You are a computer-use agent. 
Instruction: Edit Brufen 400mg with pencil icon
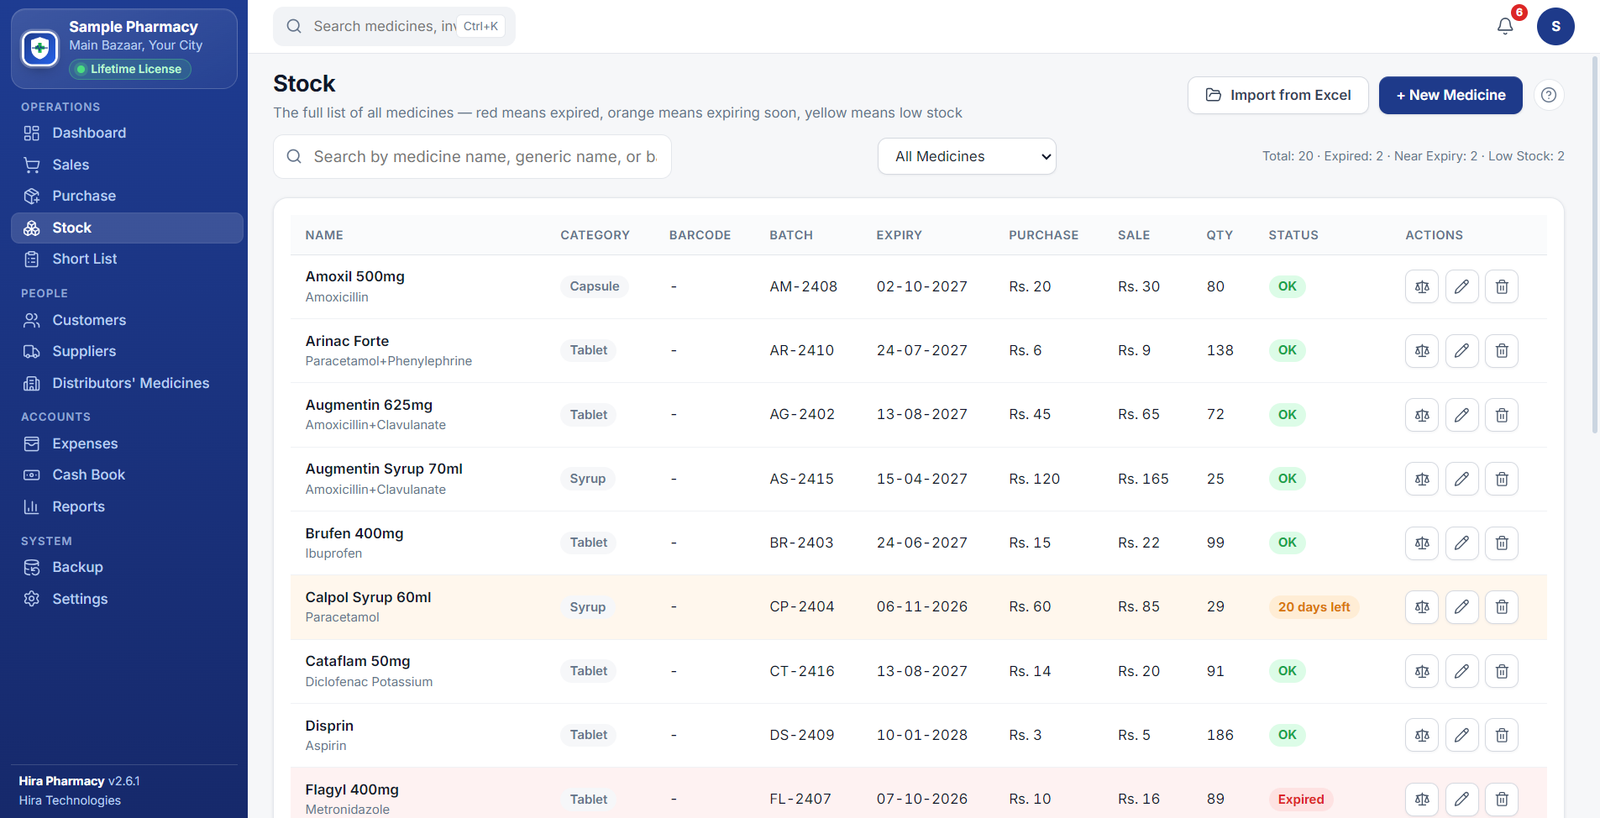(1462, 543)
